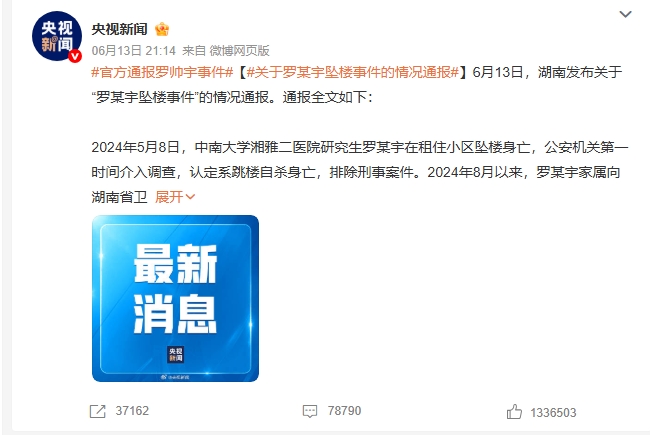This screenshot has height=435, width=650.
Task: Like the post with thumbs-up icon
Action: point(514,412)
